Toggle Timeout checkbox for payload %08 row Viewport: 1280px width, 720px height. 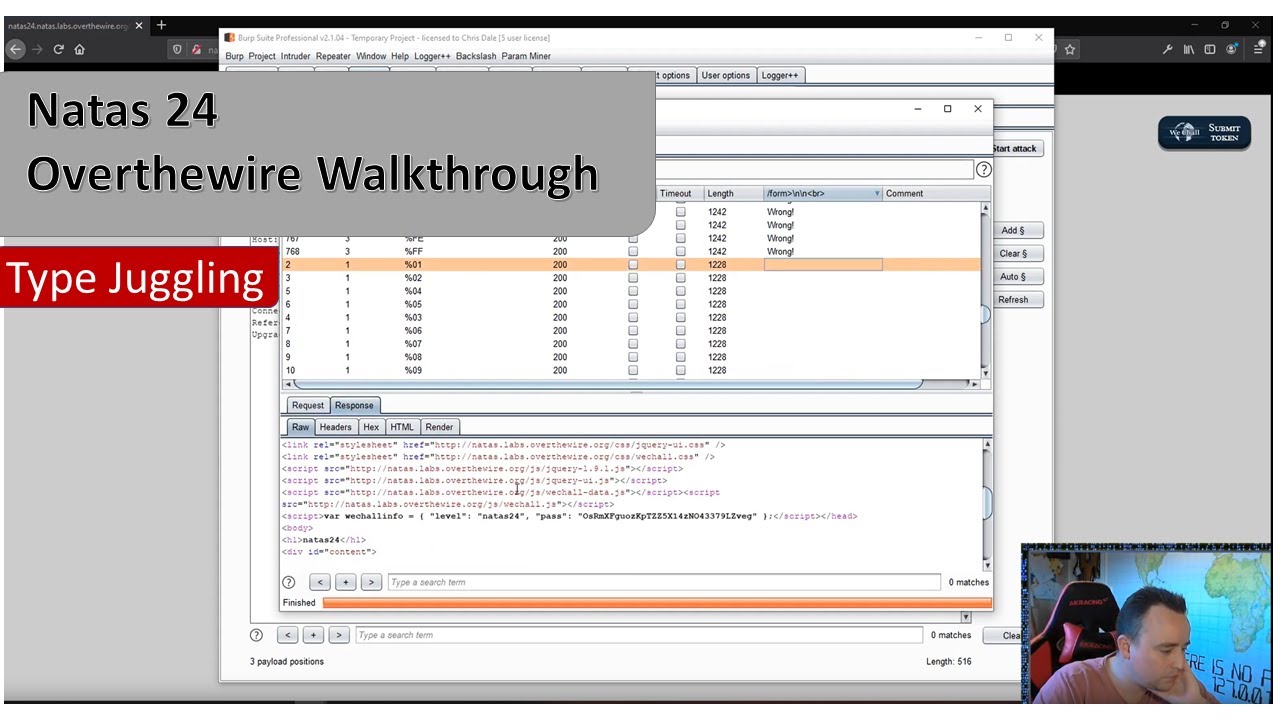click(680, 357)
